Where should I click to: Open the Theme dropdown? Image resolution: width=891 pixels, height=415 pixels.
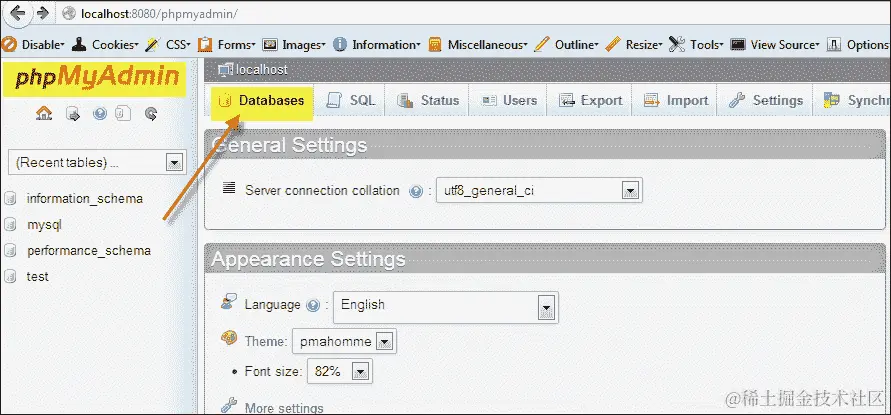(x=344, y=341)
